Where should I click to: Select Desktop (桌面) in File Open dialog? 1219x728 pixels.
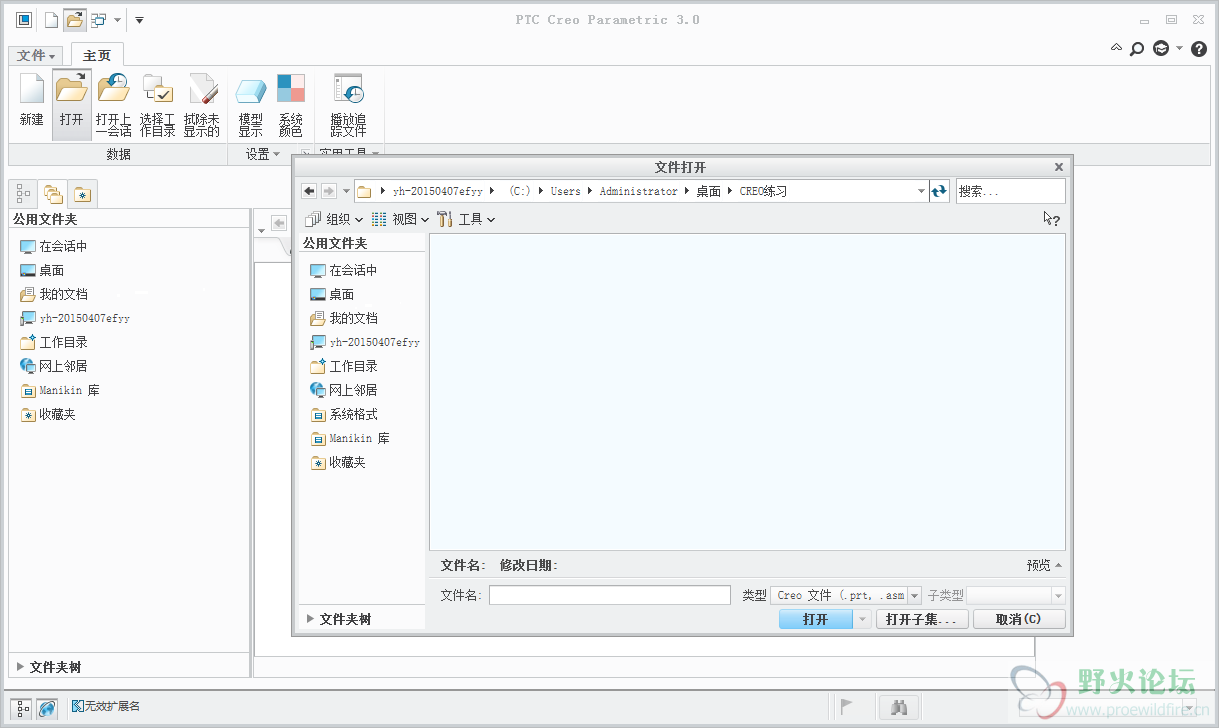tap(332, 294)
